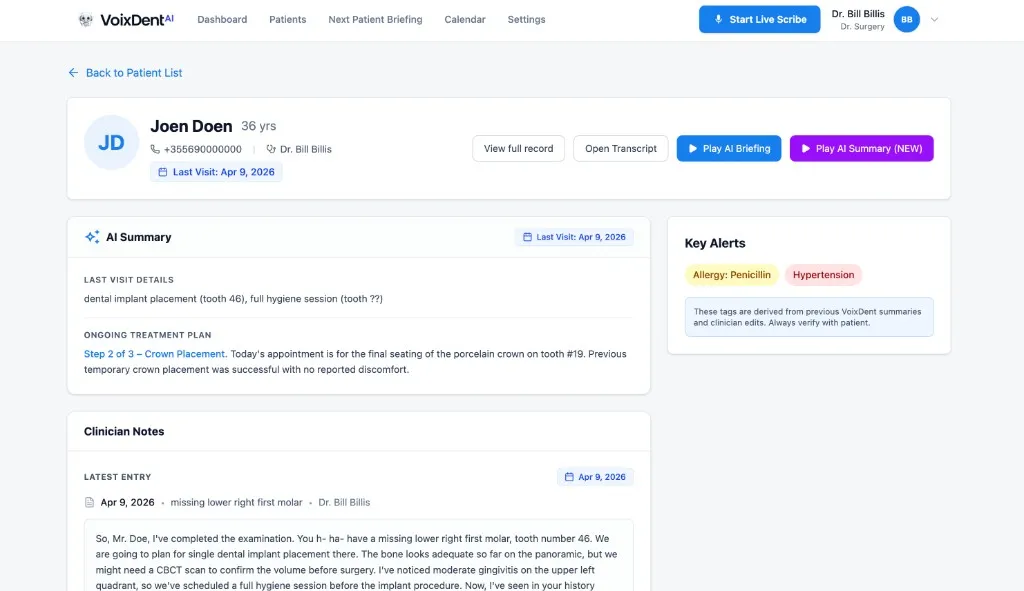Click the tags verification notice in Key Alerts
The image size is (1024, 591).
pyautogui.click(x=809, y=317)
